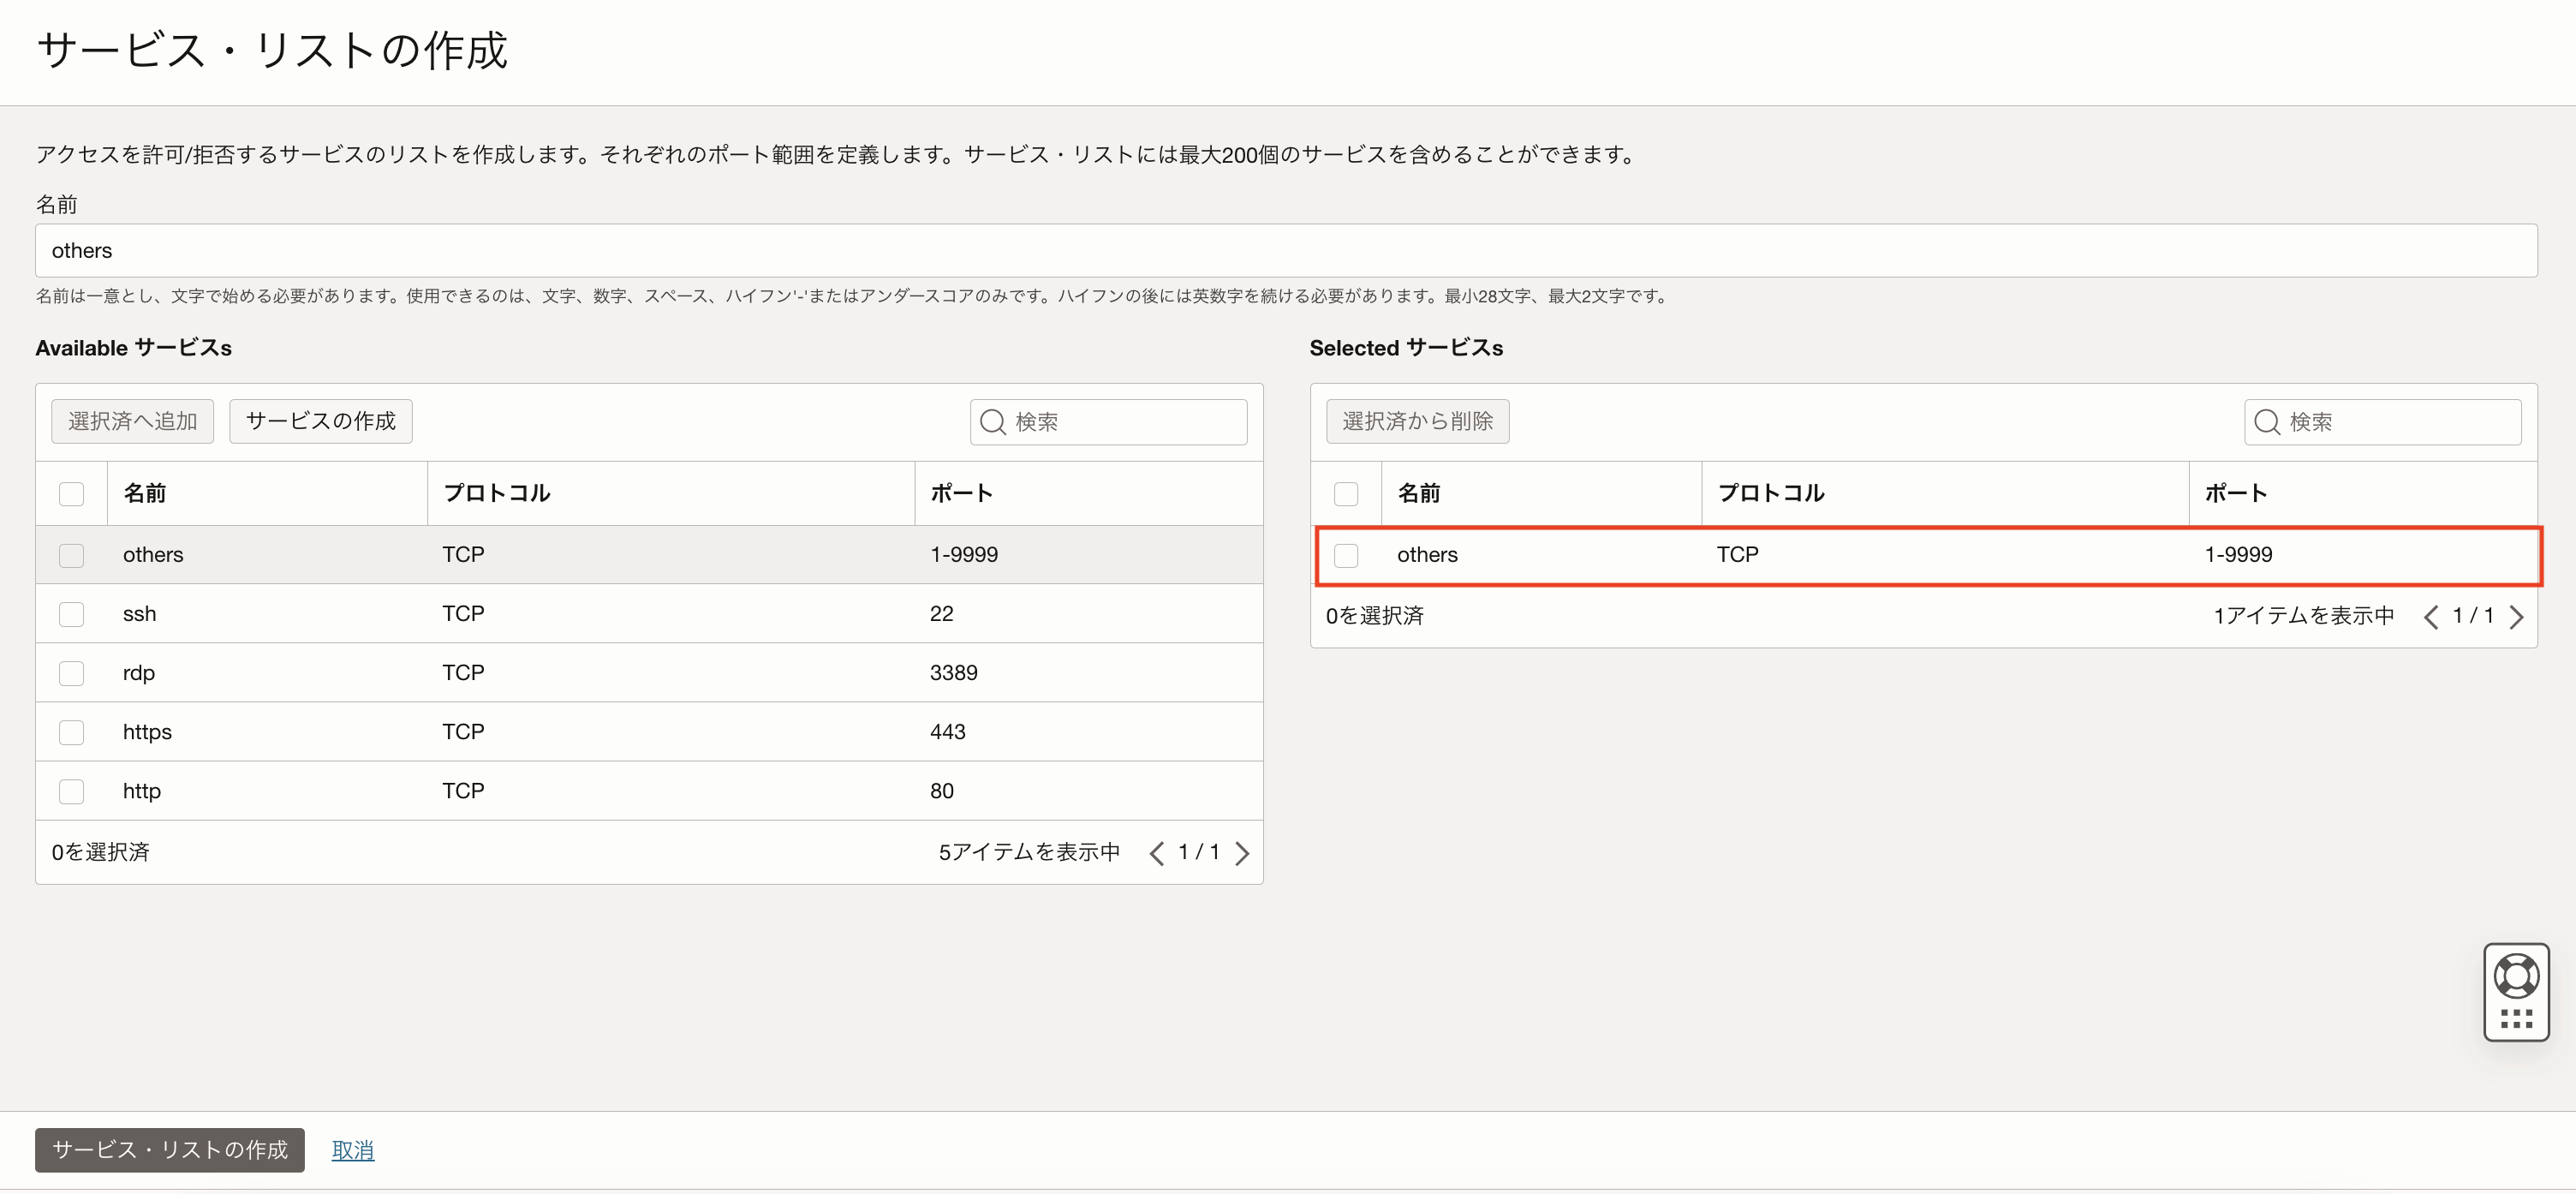
Task: Focus the 名前 input containing others
Action: coord(1286,251)
